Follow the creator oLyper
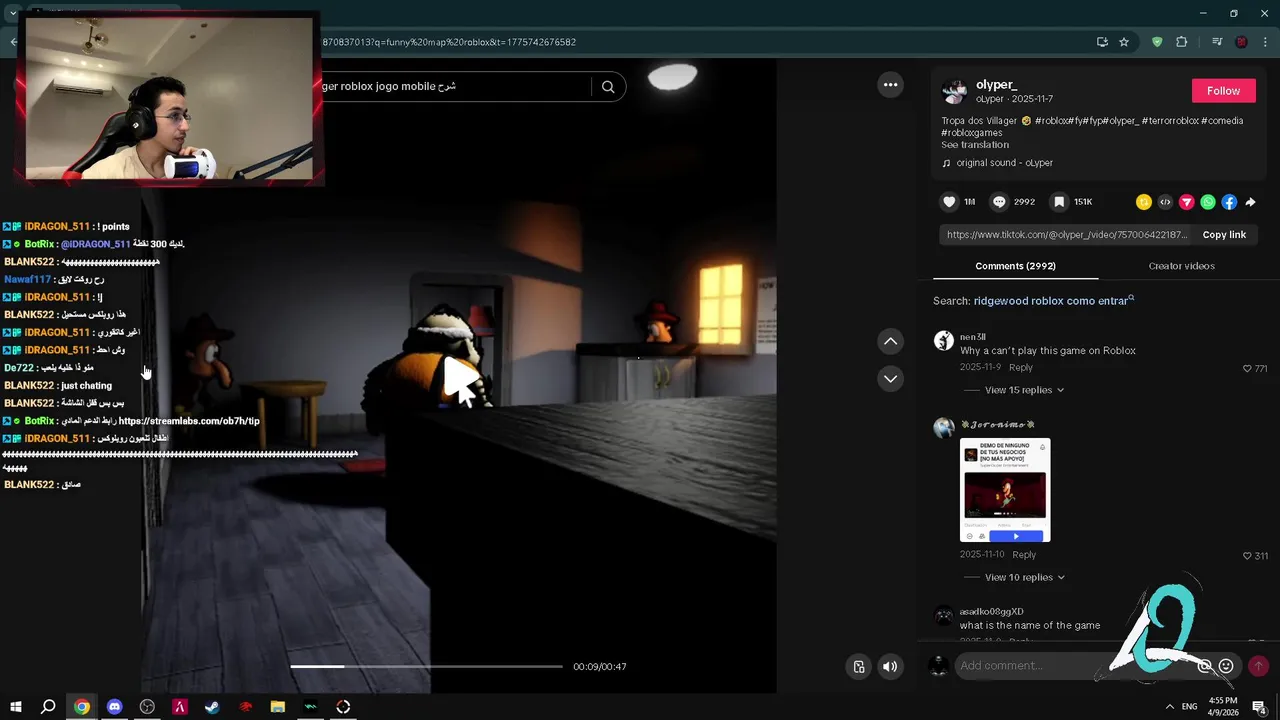 [x=1223, y=91]
